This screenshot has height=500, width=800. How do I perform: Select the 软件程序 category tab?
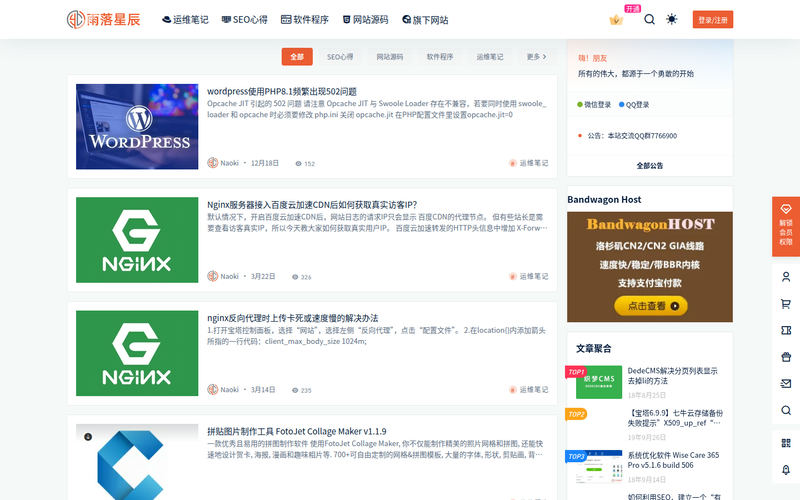coord(440,57)
